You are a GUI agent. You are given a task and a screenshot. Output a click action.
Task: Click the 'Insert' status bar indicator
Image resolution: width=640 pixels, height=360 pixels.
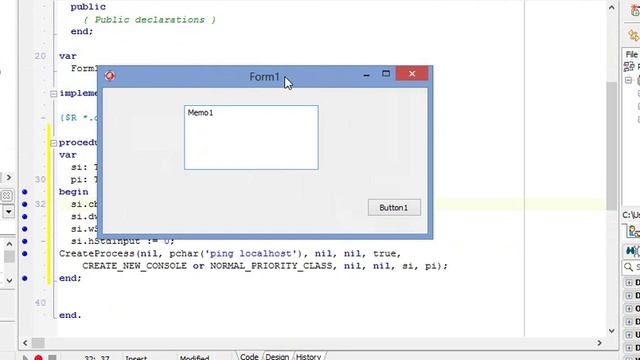point(136,358)
